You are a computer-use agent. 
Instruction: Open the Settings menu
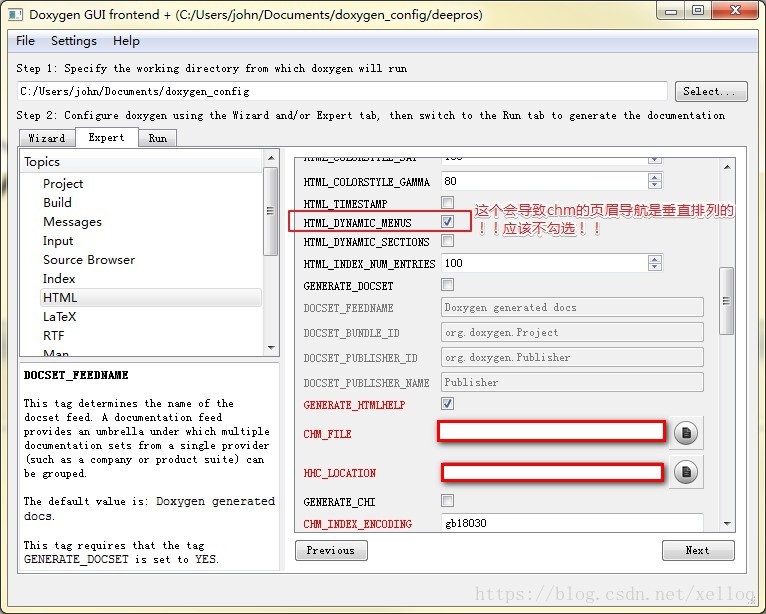[74, 41]
